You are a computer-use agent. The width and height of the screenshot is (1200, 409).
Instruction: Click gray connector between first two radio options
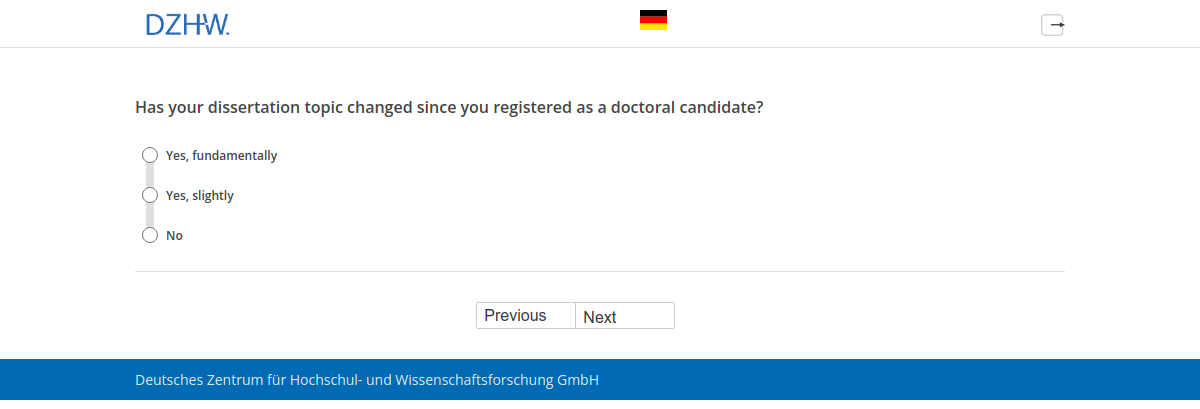(150, 175)
